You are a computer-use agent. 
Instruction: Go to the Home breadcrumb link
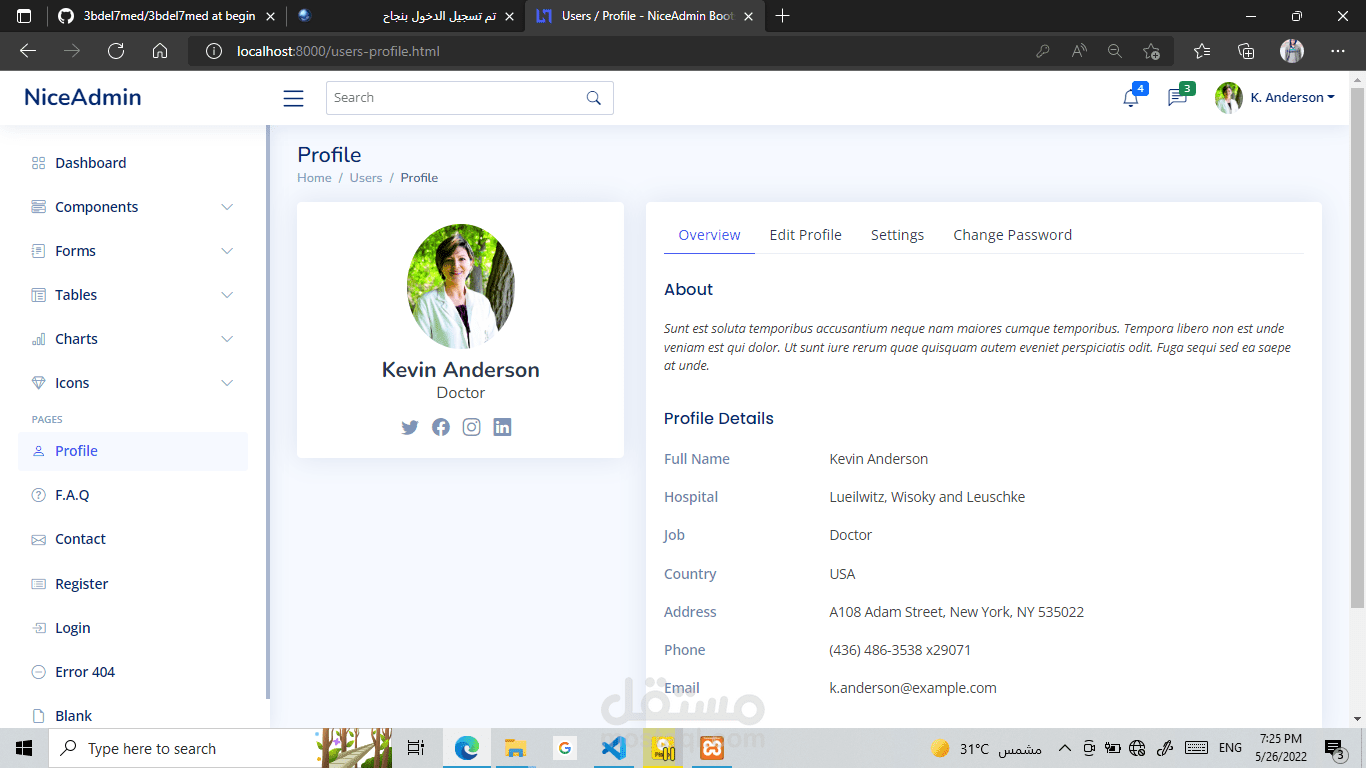[x=314, y=178]
